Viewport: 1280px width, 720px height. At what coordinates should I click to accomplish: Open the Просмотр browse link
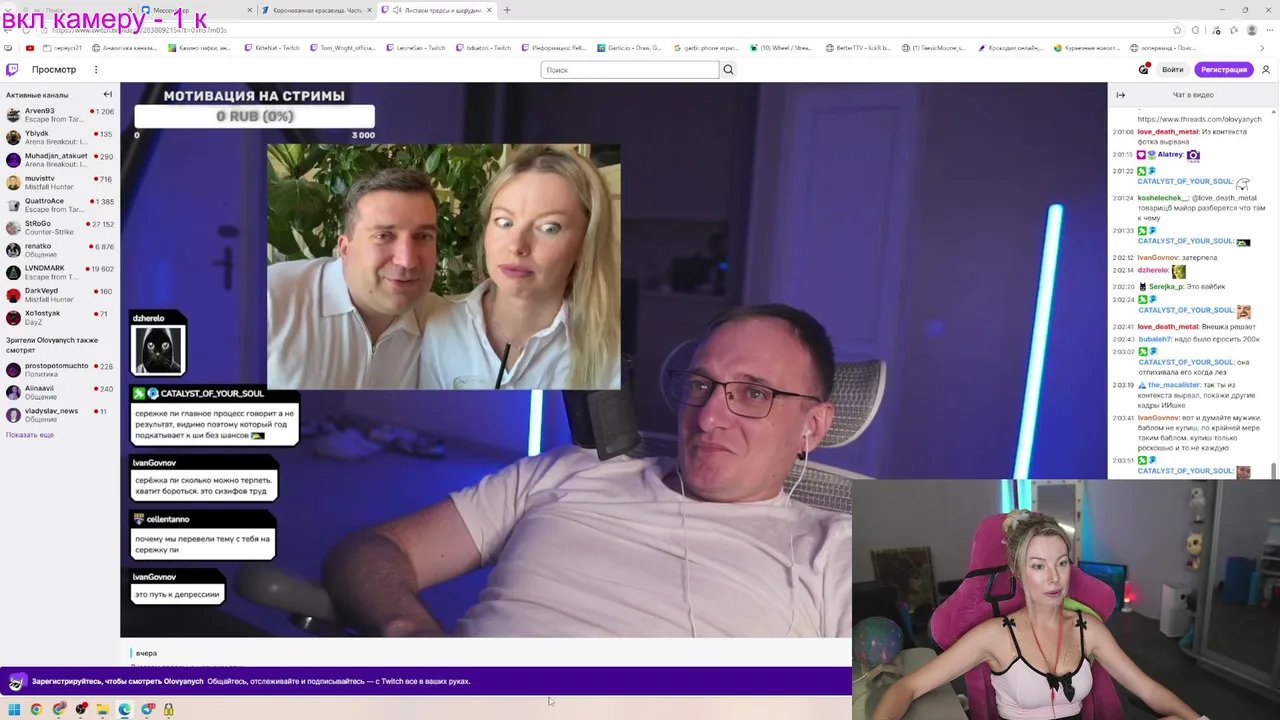coord(54,70)
